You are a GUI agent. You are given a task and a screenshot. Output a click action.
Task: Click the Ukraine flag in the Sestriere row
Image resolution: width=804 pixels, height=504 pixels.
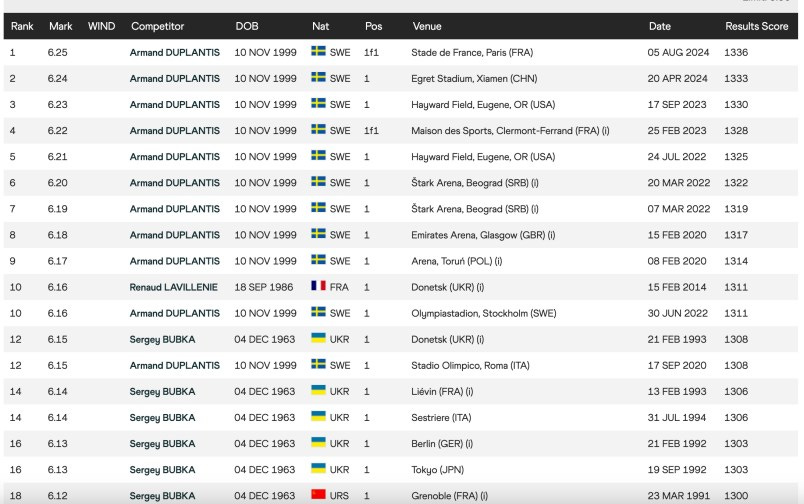318,416
